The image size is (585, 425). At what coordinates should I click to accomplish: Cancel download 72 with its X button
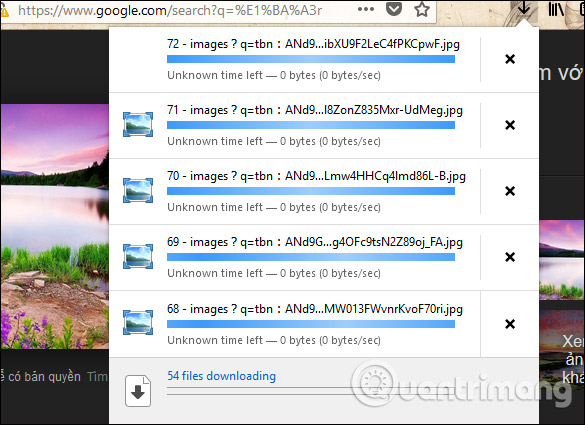(510, 59)
